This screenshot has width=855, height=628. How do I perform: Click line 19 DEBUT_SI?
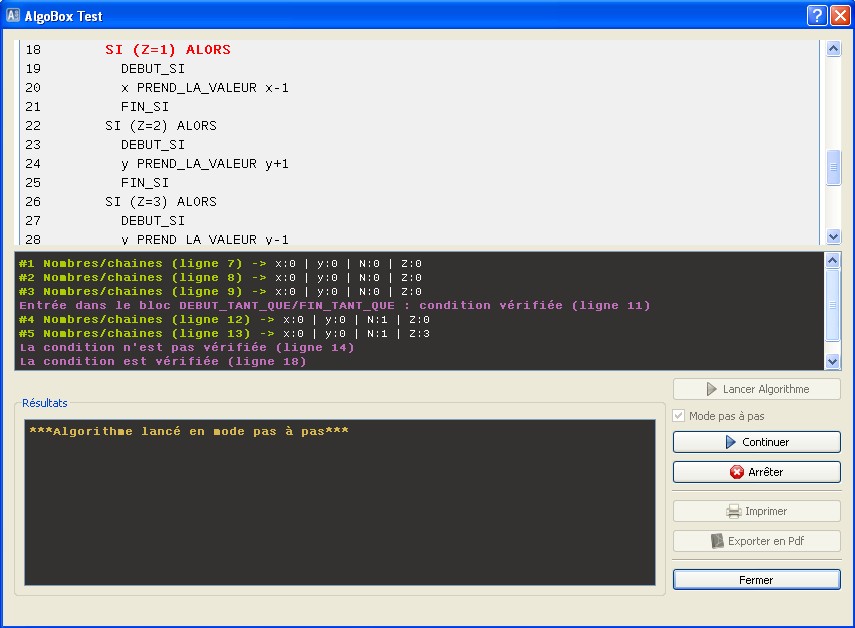coord(153,69)
